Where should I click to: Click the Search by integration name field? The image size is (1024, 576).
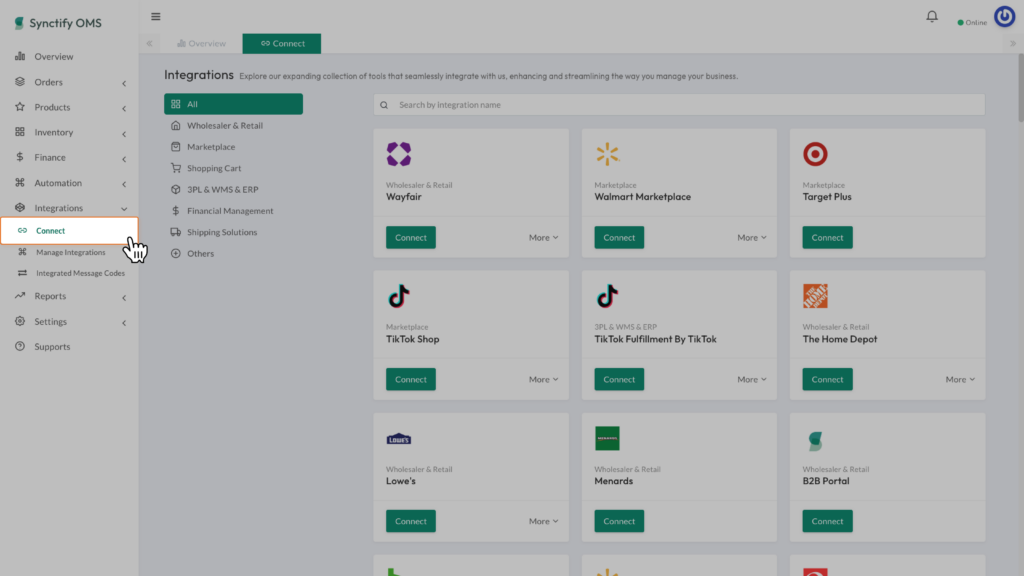pyautogui.click(x=679, y=104)
